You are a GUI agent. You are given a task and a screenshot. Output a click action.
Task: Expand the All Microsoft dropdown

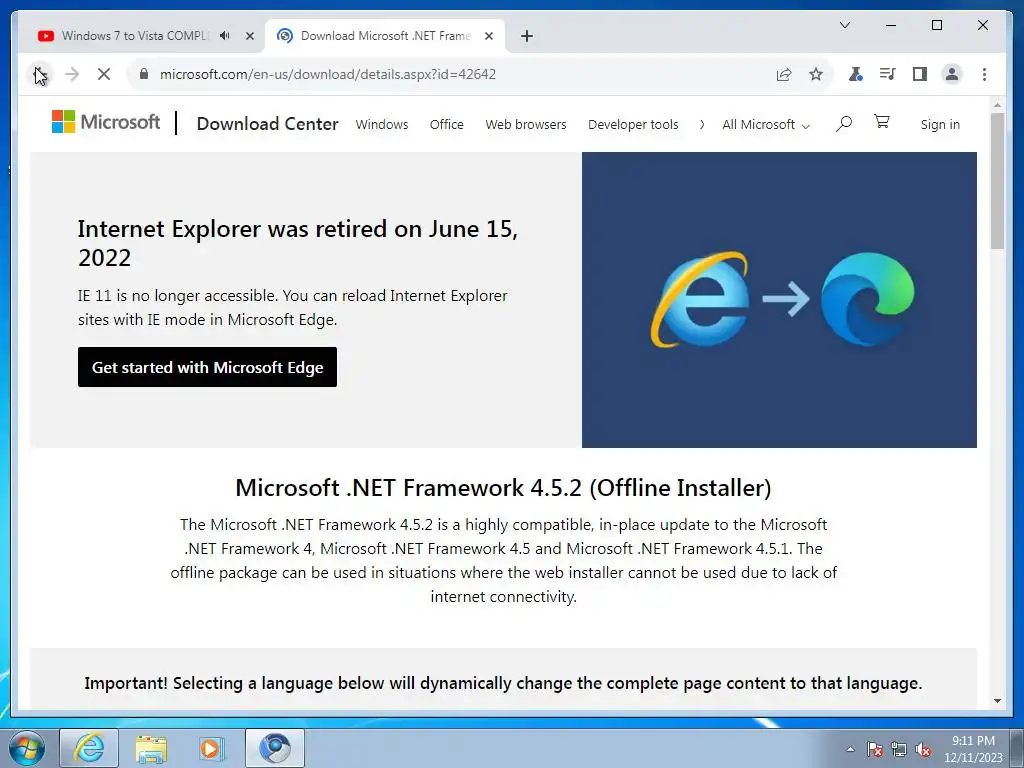pos(765,125)
